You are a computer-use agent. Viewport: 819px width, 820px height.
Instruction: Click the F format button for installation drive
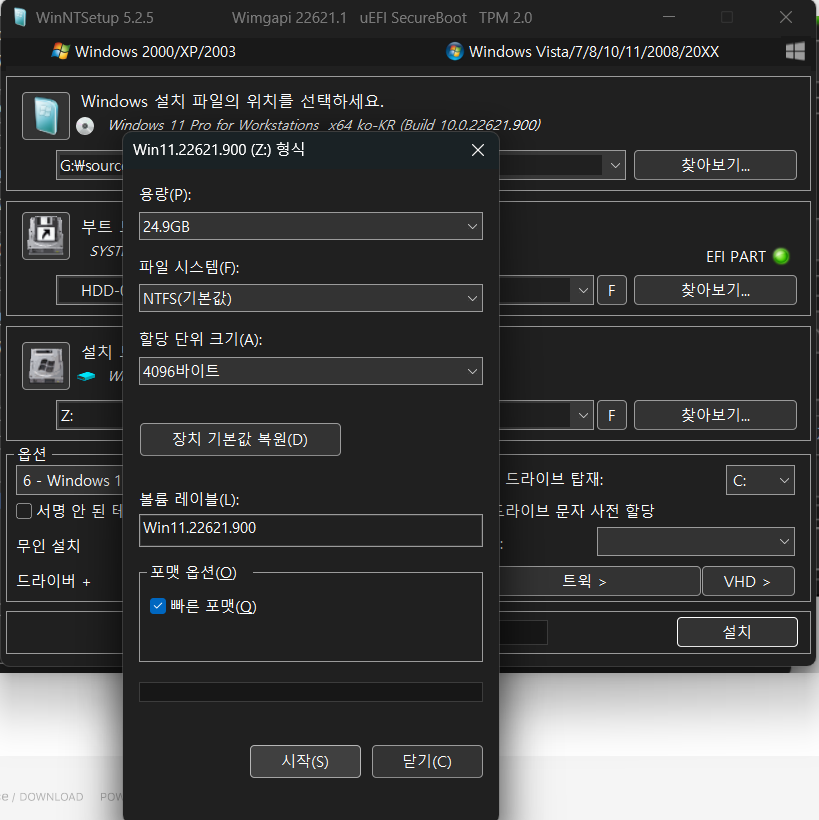coord(612,415)
